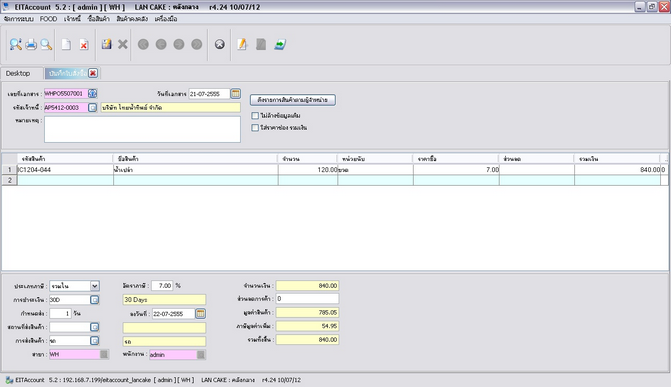This screenshot has width=671, height=387.
Task: Click into the large remarks text area
Action: tap(142, 129)
